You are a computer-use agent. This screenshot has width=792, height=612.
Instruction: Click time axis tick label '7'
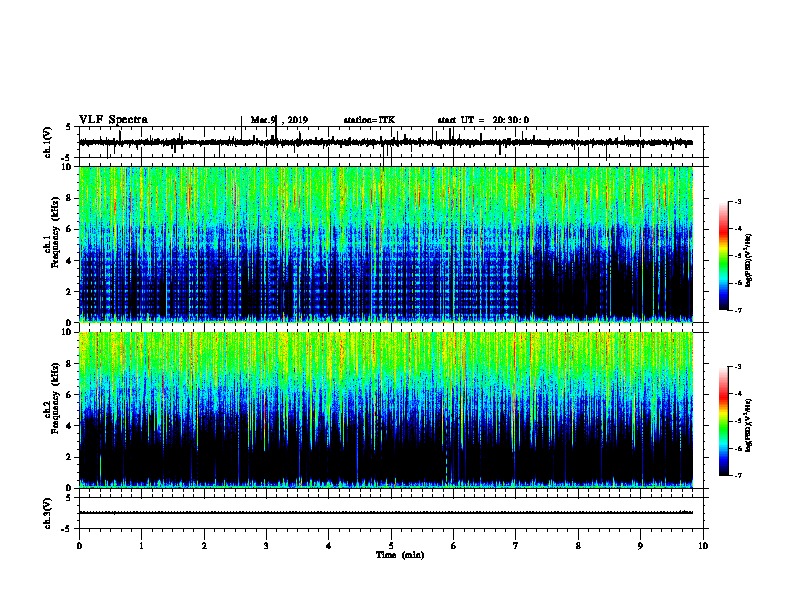(x=516, y=546)
